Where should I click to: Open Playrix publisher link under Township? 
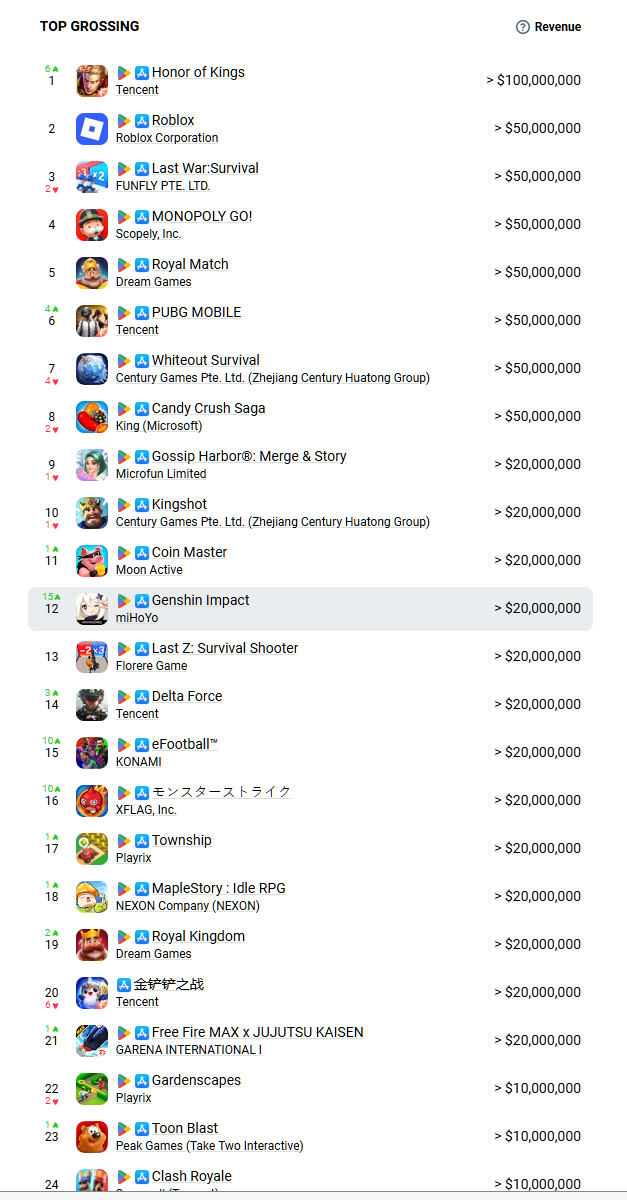click(134, 858)
